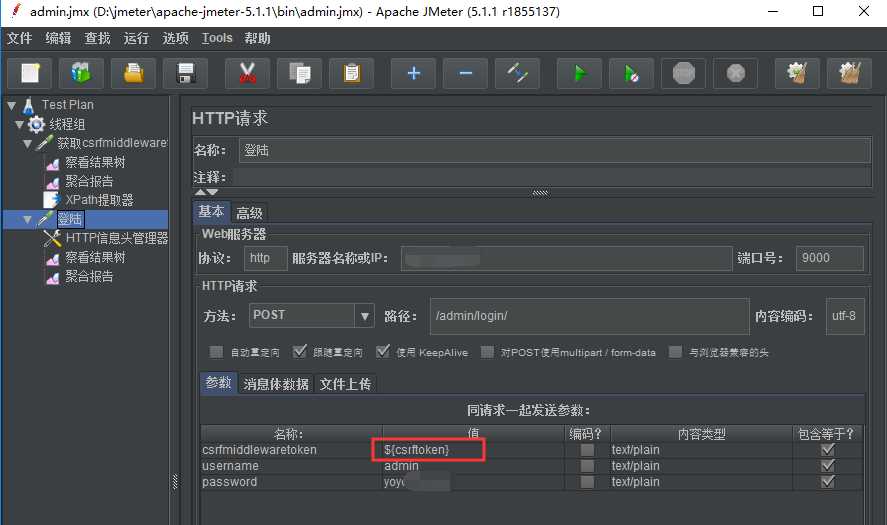Open the 方法 POST dropdown

coord(365,316)
